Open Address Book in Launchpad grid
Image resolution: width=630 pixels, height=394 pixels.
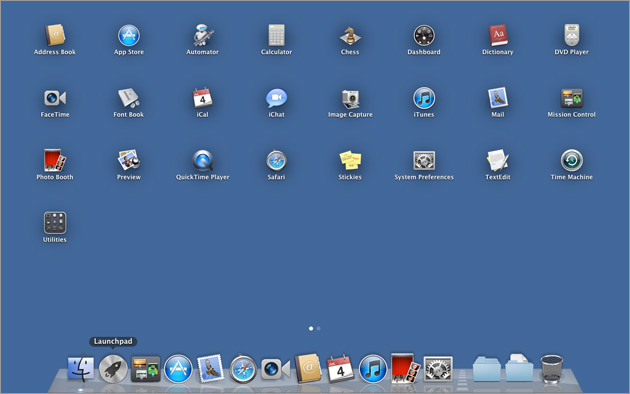pos(55,35)
